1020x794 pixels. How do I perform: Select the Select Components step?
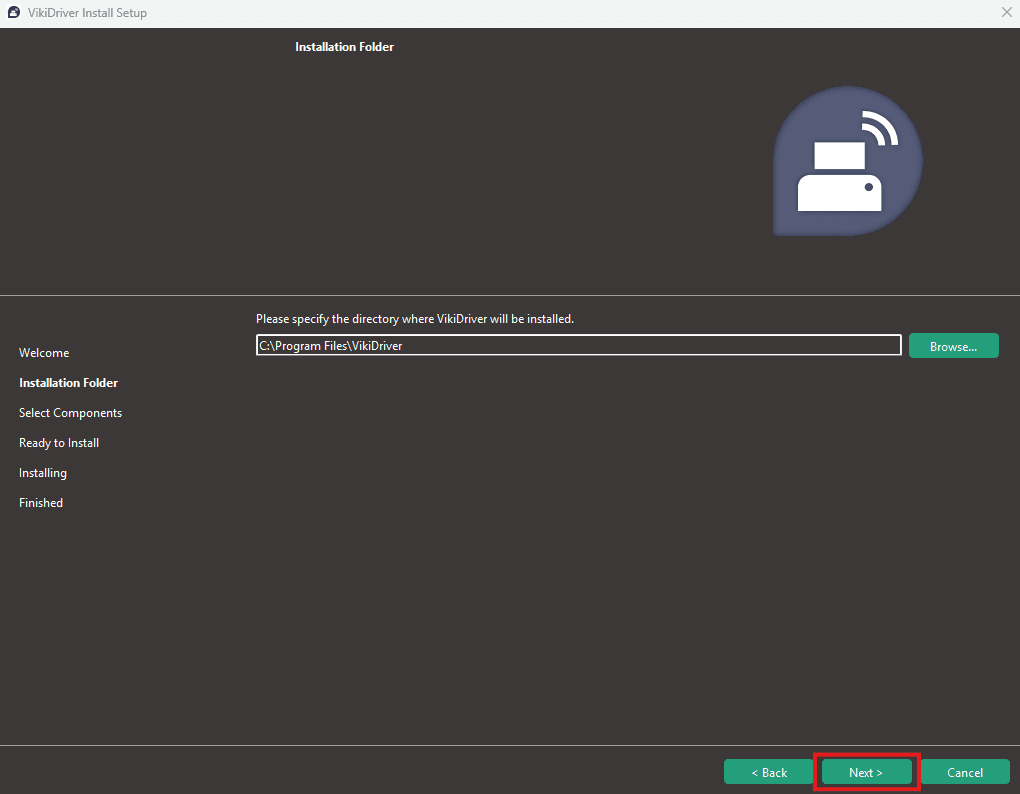tap(70, 413)
